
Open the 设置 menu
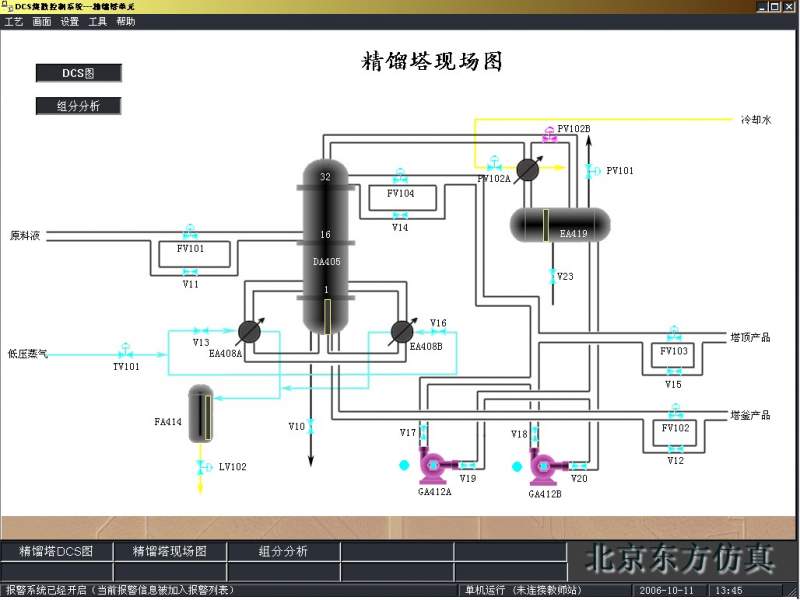tap(70, 21)
